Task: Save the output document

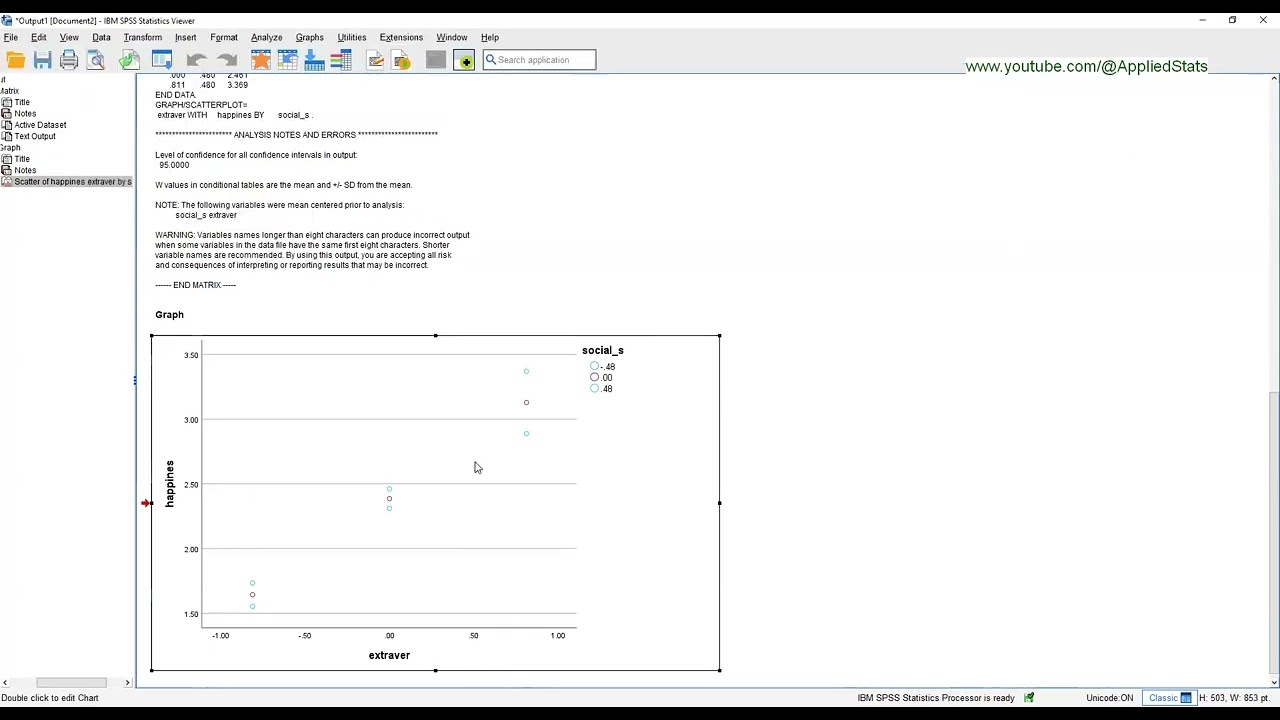Action: [x=42, y=60]
